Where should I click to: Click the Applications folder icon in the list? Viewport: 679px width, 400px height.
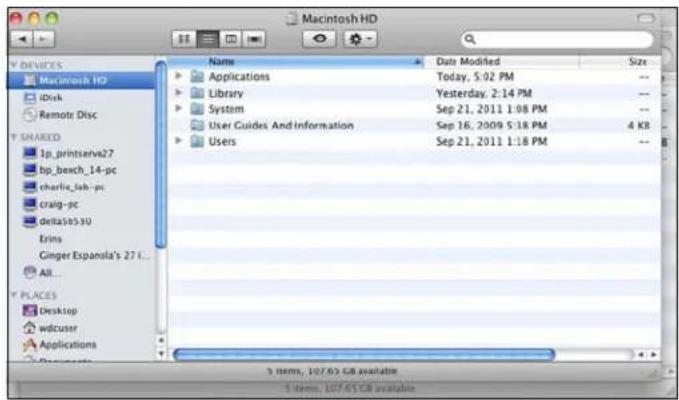[197, 77]
